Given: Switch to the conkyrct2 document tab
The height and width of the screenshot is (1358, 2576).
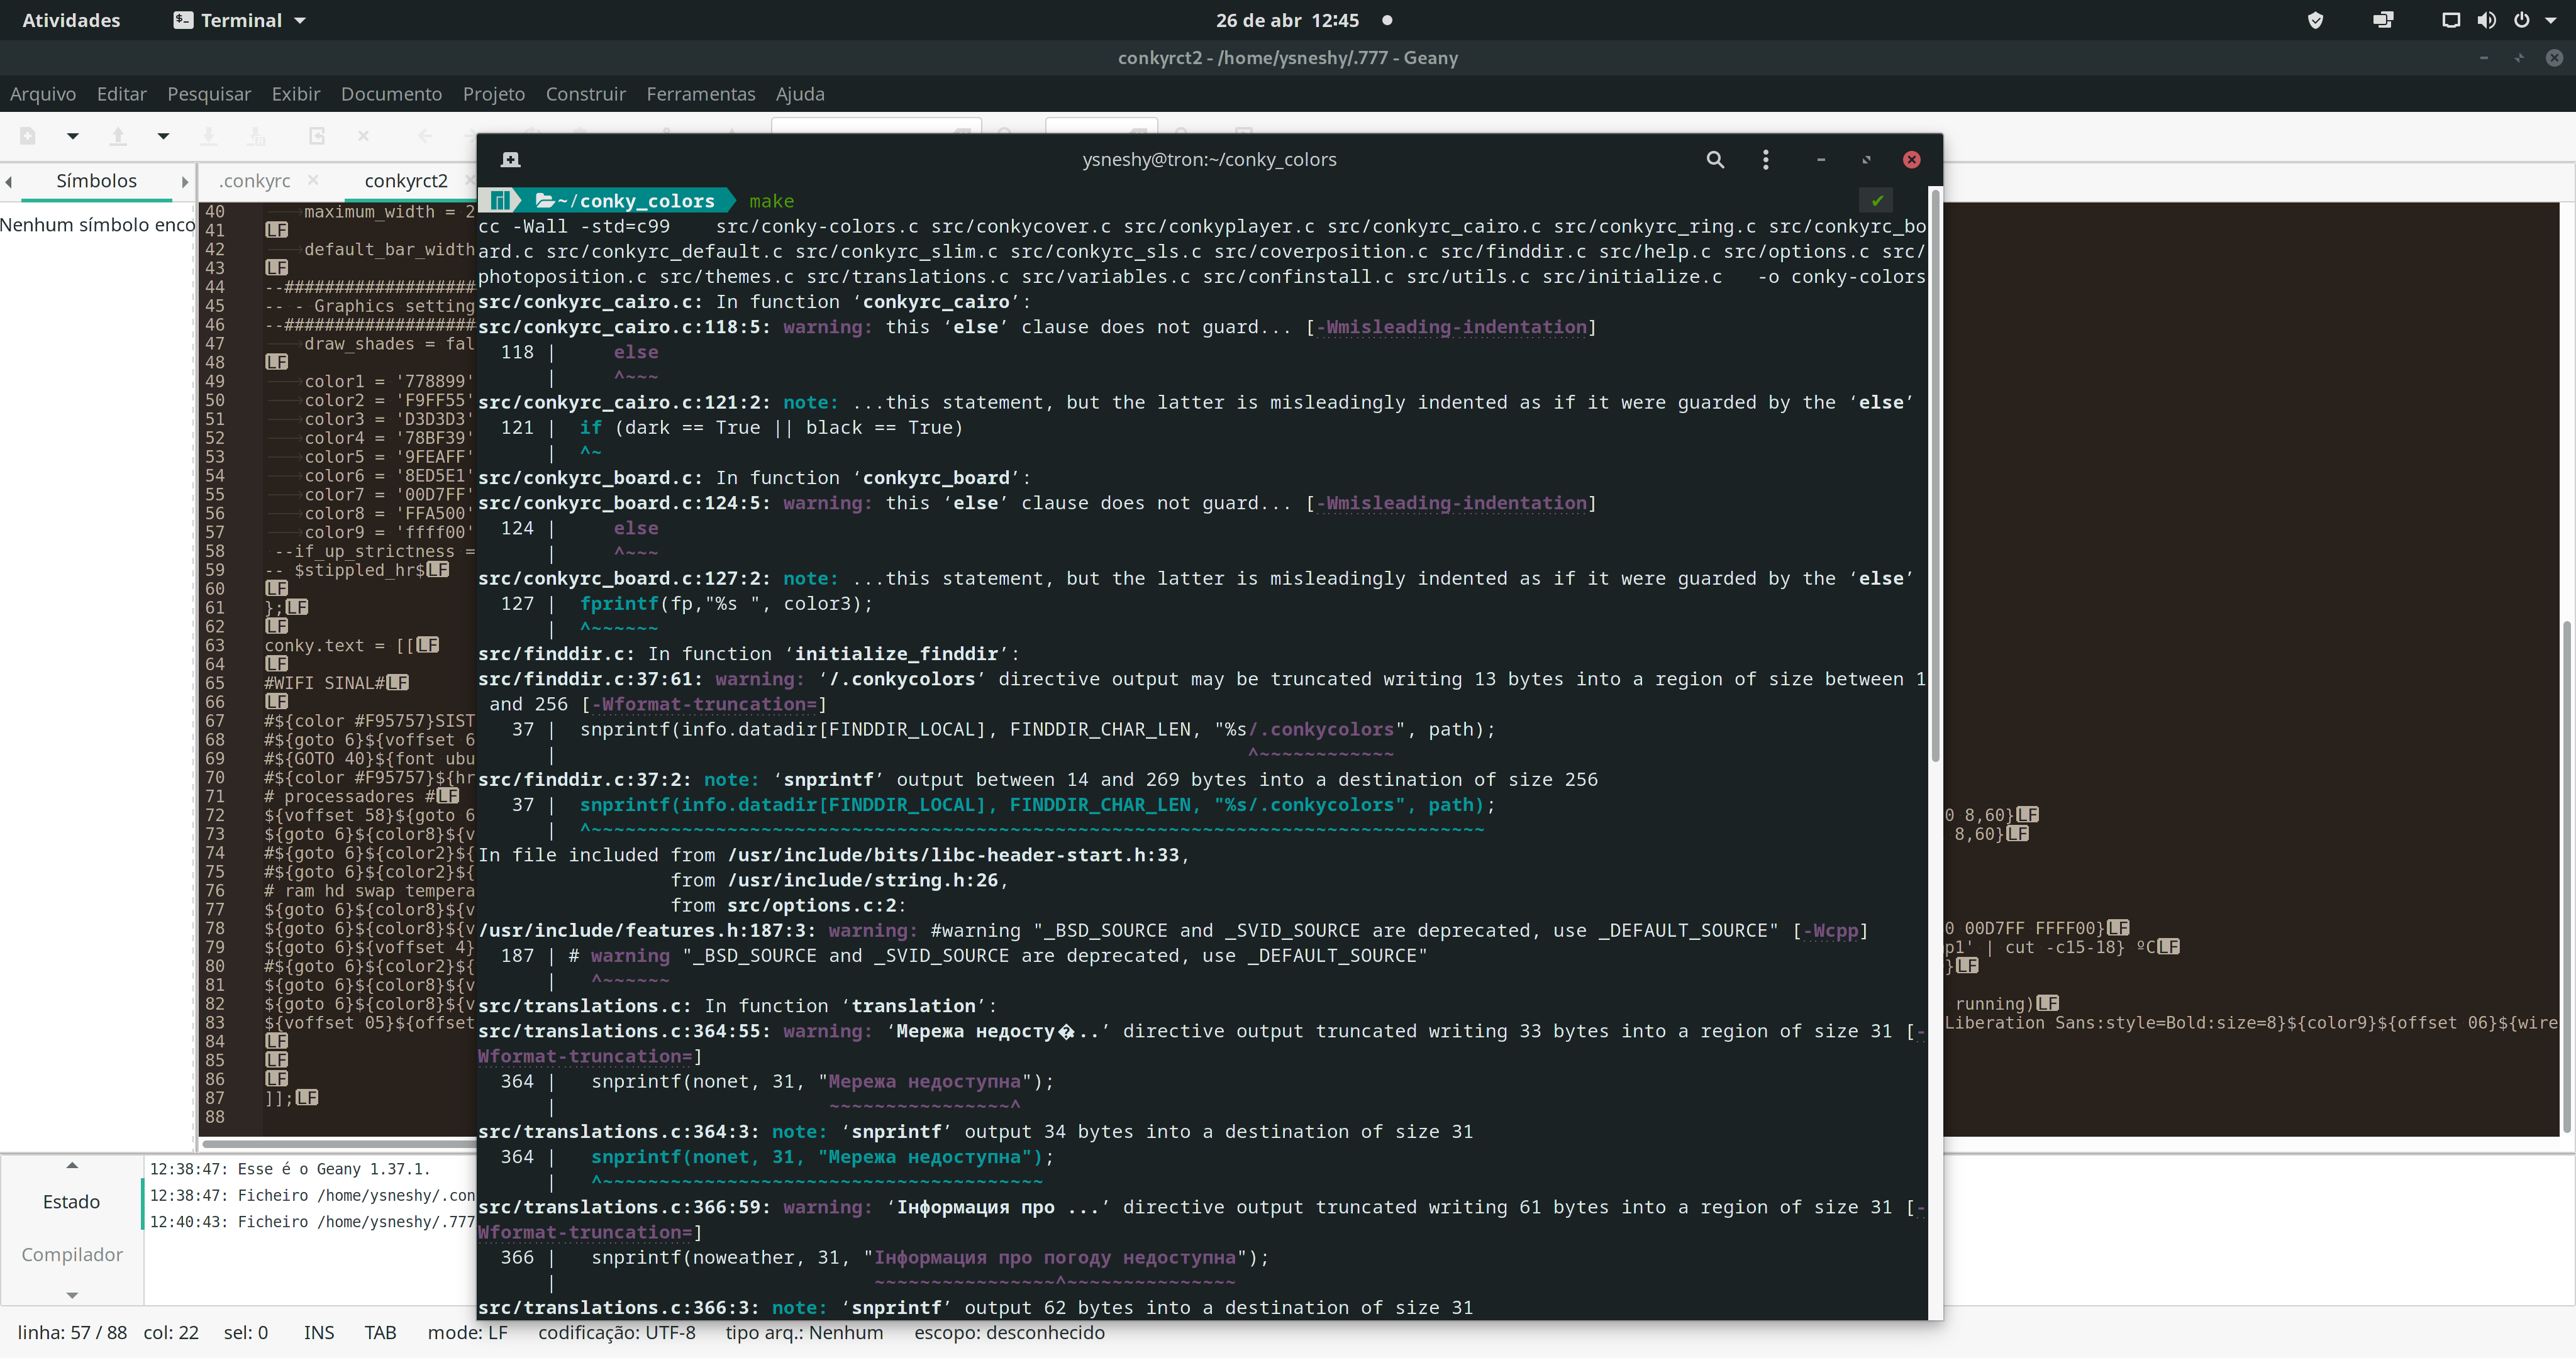Looking at the screenshot, I should click(x=406, y=181).
